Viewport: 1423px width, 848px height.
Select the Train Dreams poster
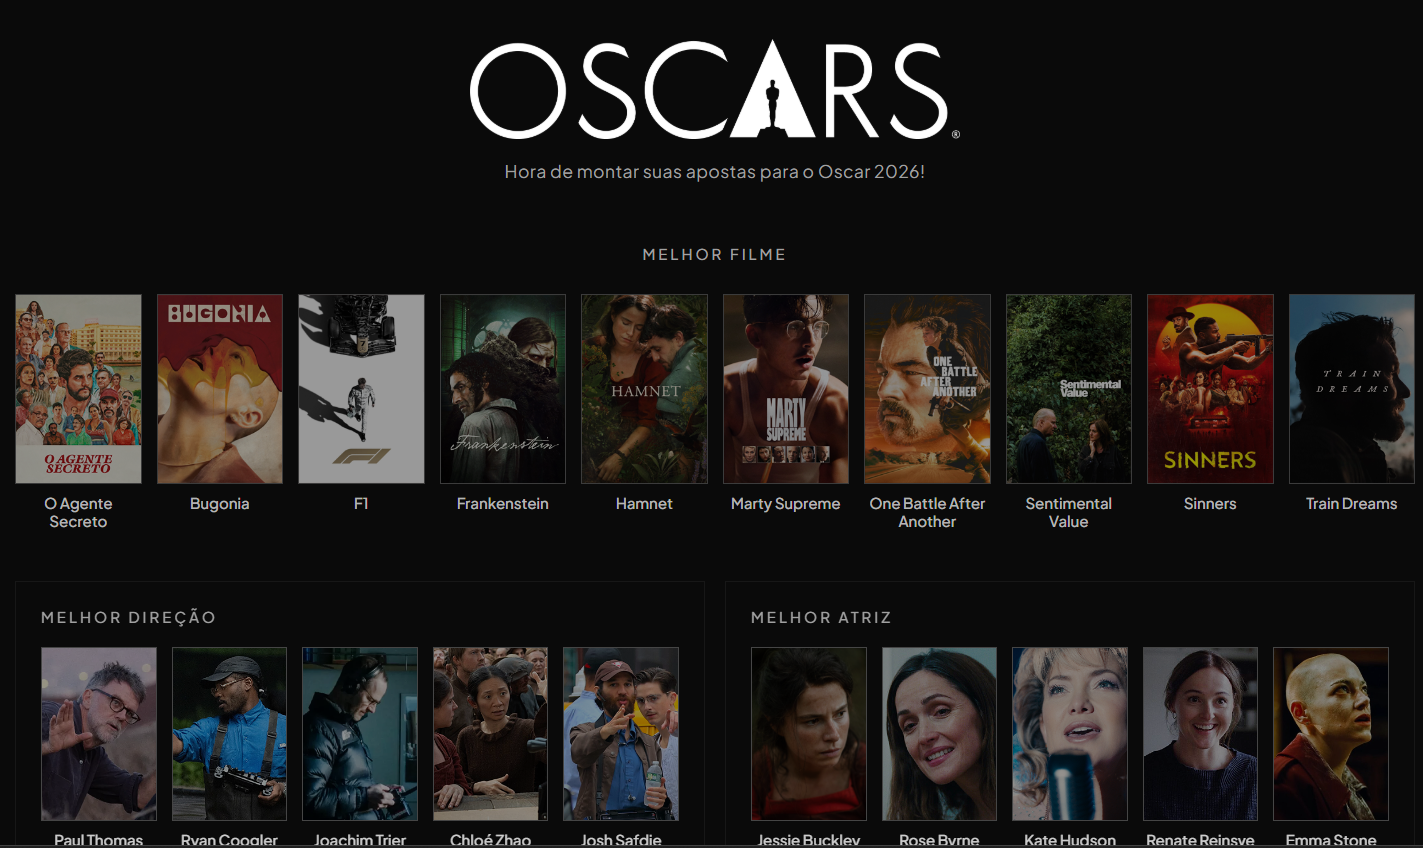[1352, 389]
